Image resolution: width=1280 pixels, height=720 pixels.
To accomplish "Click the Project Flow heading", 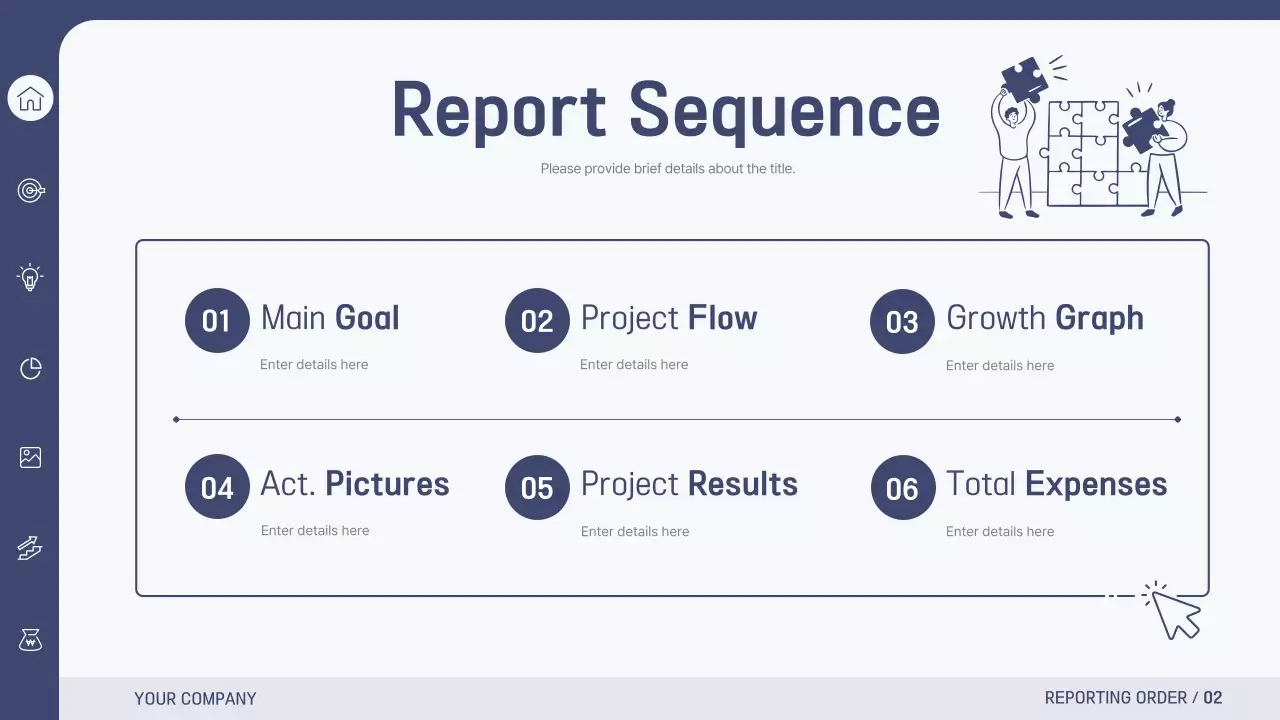I will tap(669, 318).
